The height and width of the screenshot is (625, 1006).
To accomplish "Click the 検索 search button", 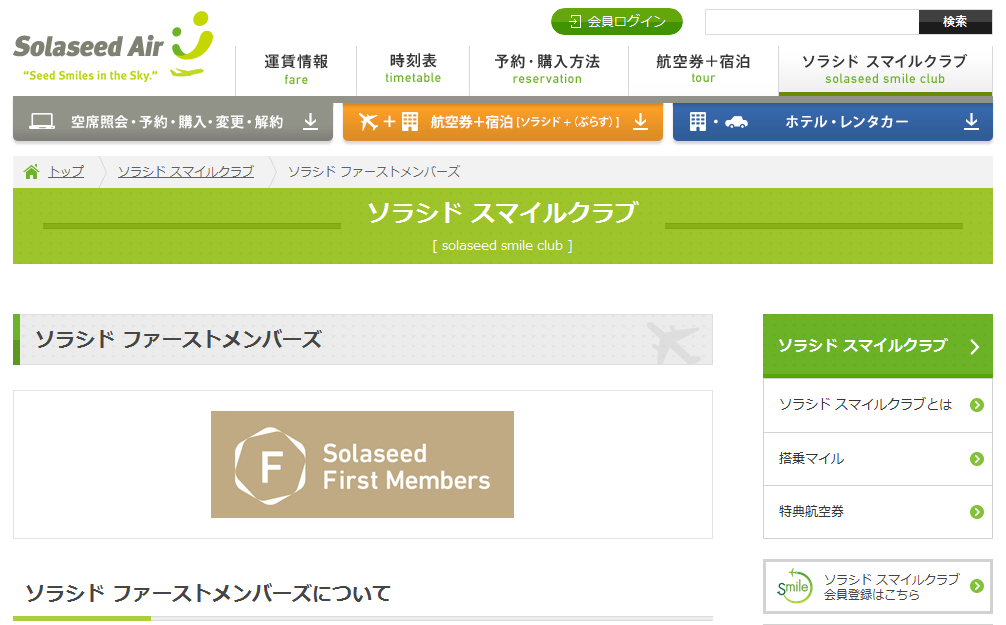I will pyautogui.click(x=955, y=22).
